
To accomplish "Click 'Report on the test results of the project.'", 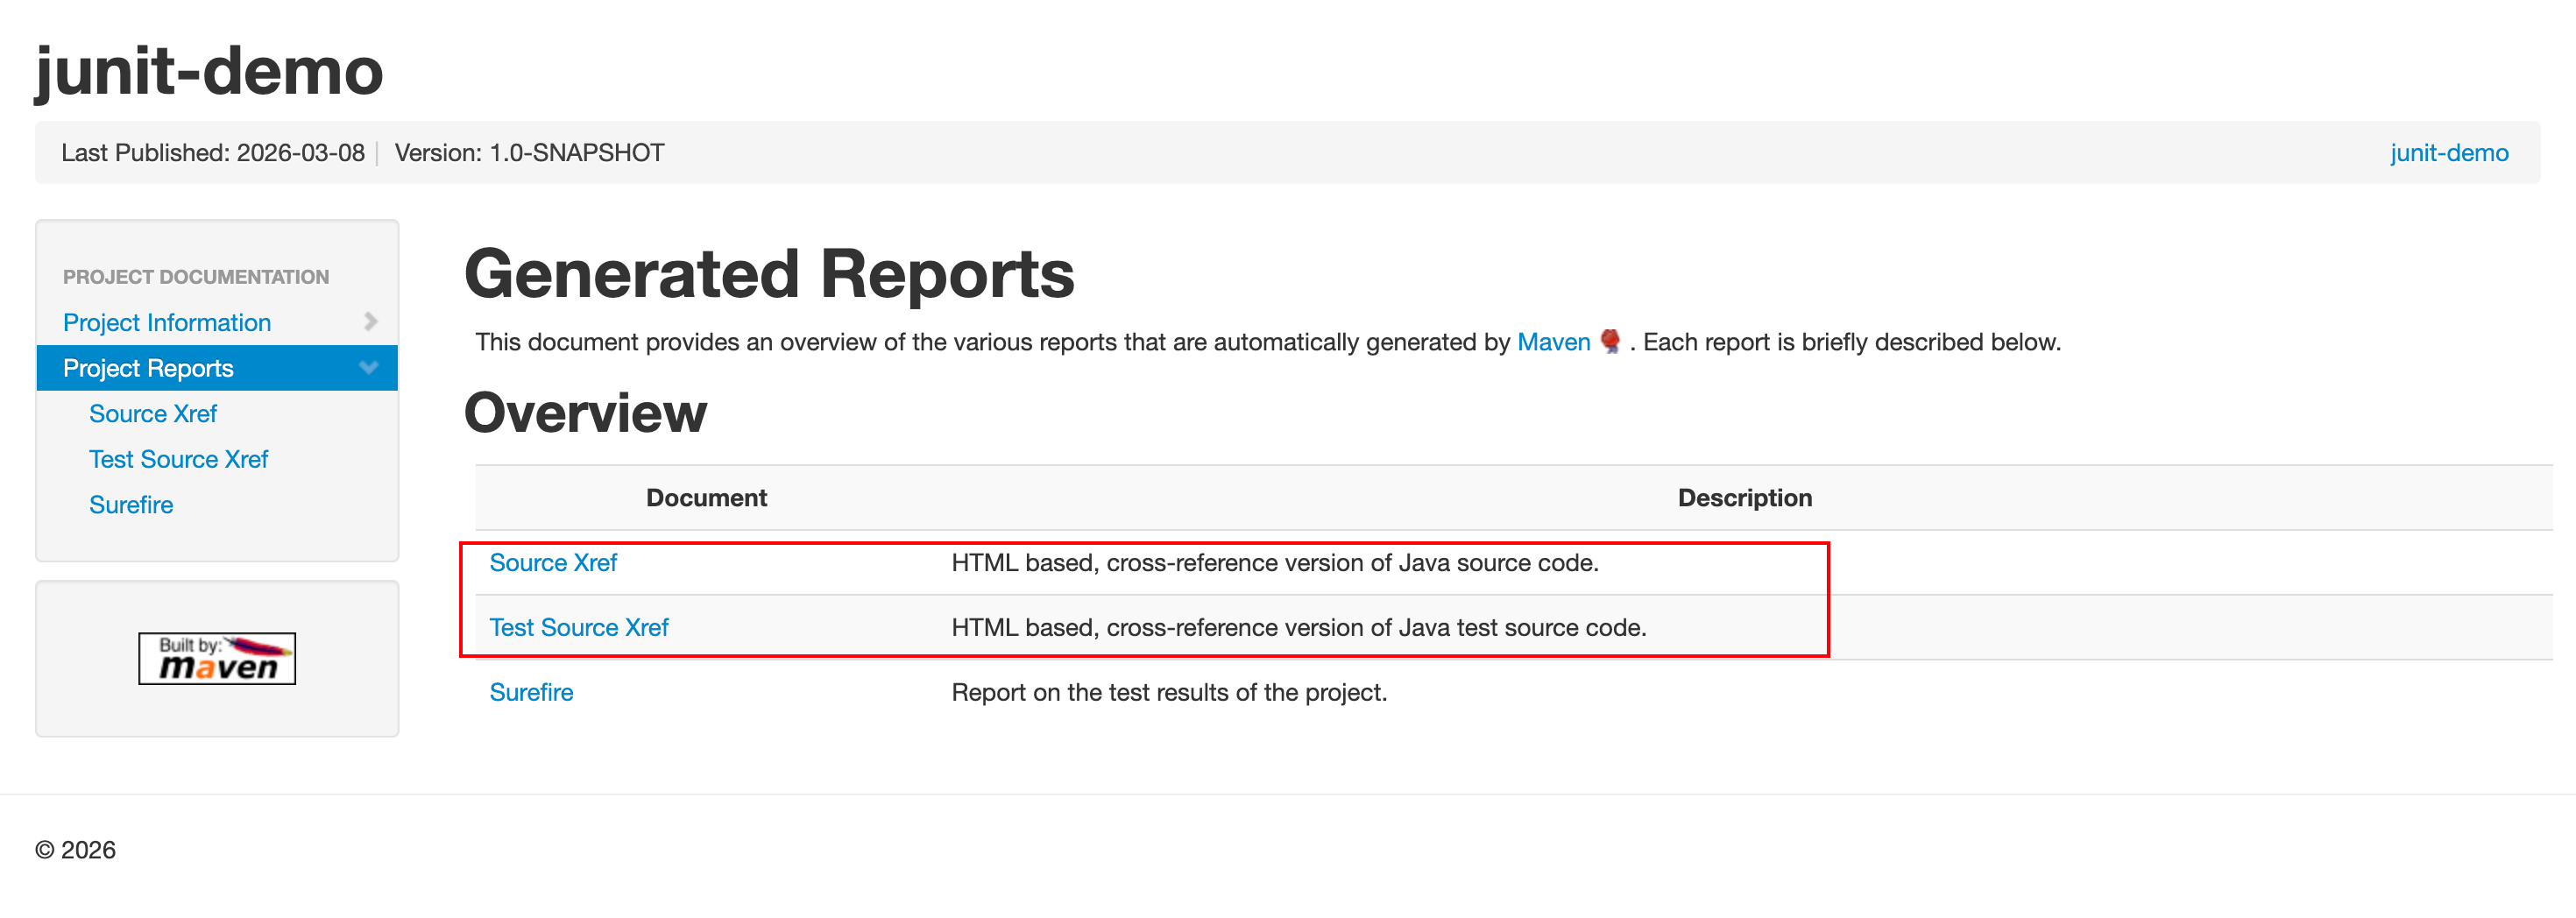I will pos(1169,692).
